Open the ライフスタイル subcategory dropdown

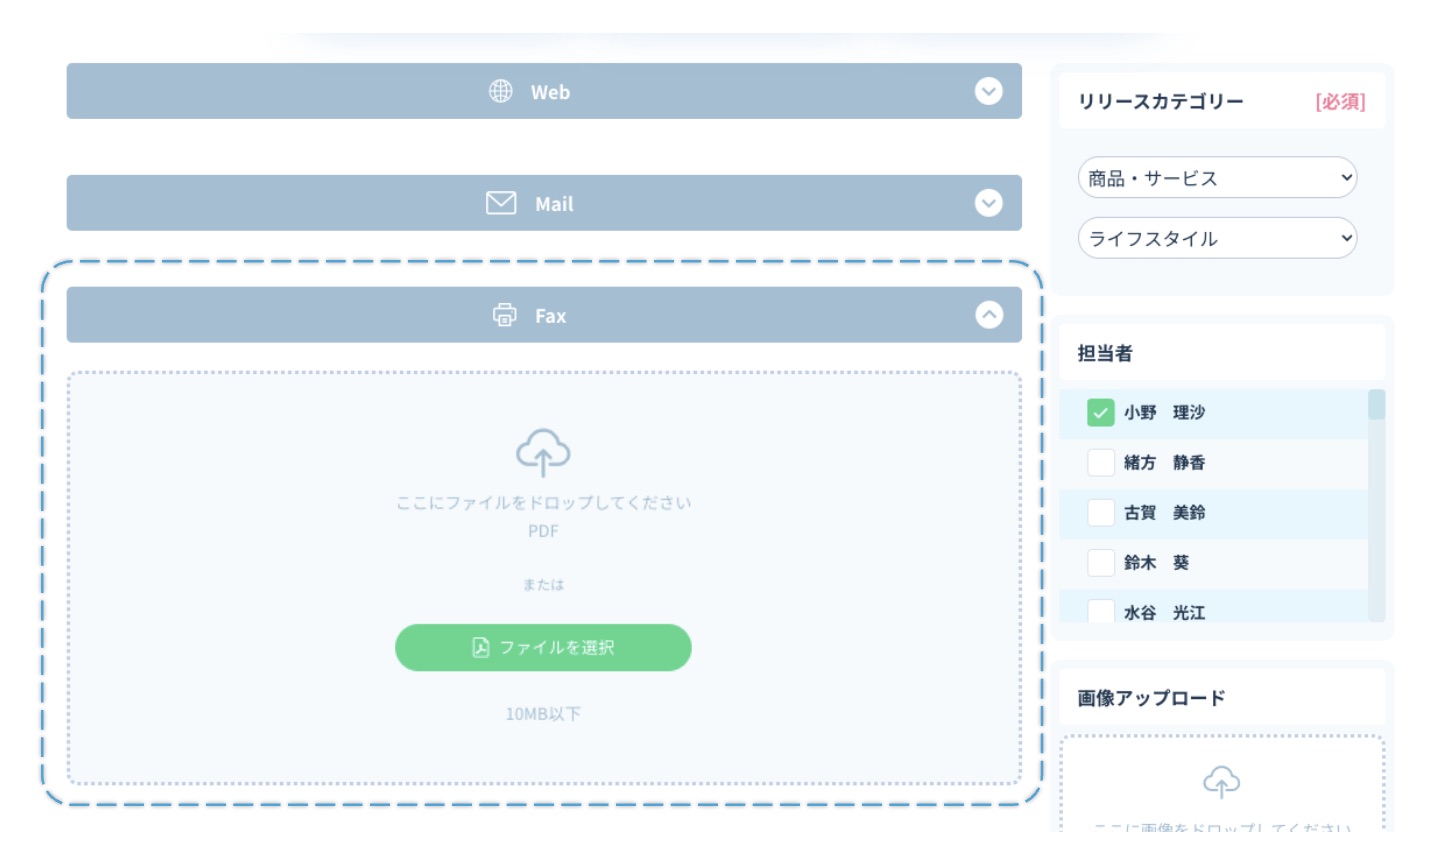coord(1217,238)
